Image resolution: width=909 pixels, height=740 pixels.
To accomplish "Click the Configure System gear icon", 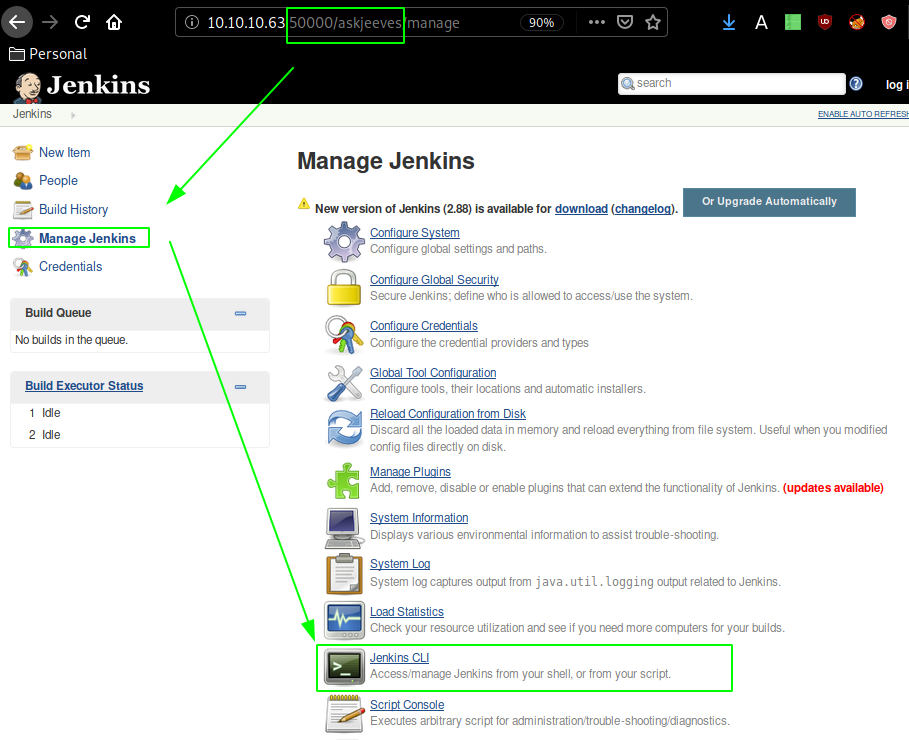I will [x=344, y=241].
